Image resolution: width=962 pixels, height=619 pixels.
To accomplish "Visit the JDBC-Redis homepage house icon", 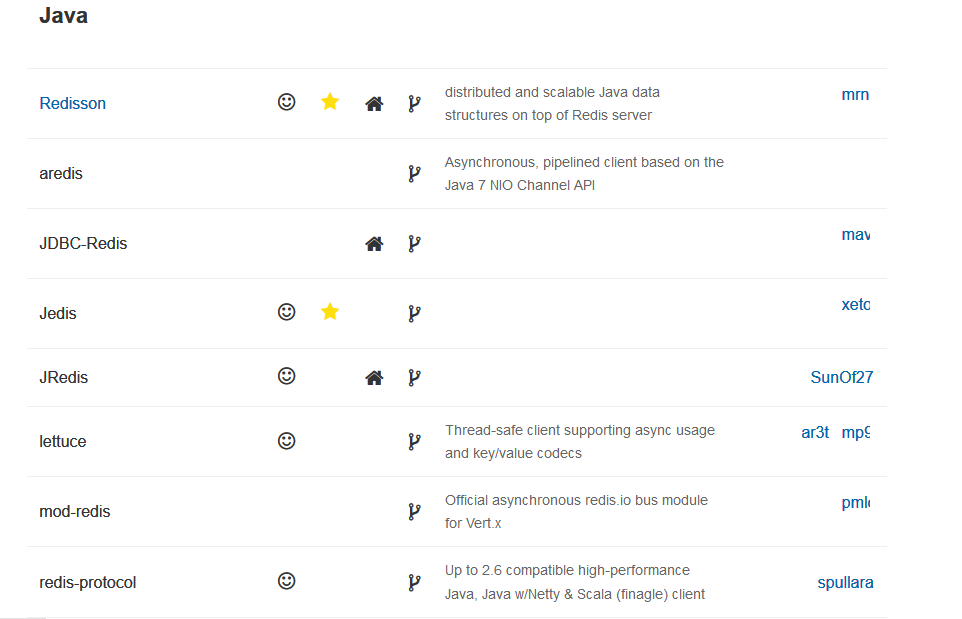I will pyautogui.click(x=374, y=243).
